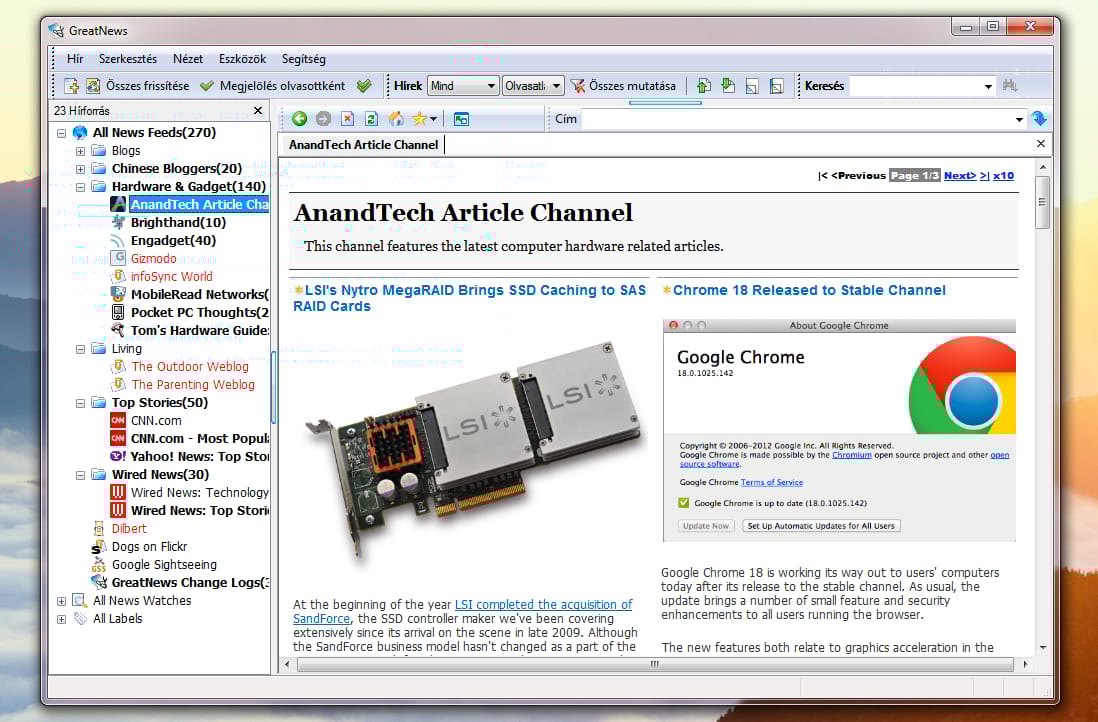Open Chrome 18 Released article headline
The height and width of the screenshot is (722, 1098).
click(809, 290)
